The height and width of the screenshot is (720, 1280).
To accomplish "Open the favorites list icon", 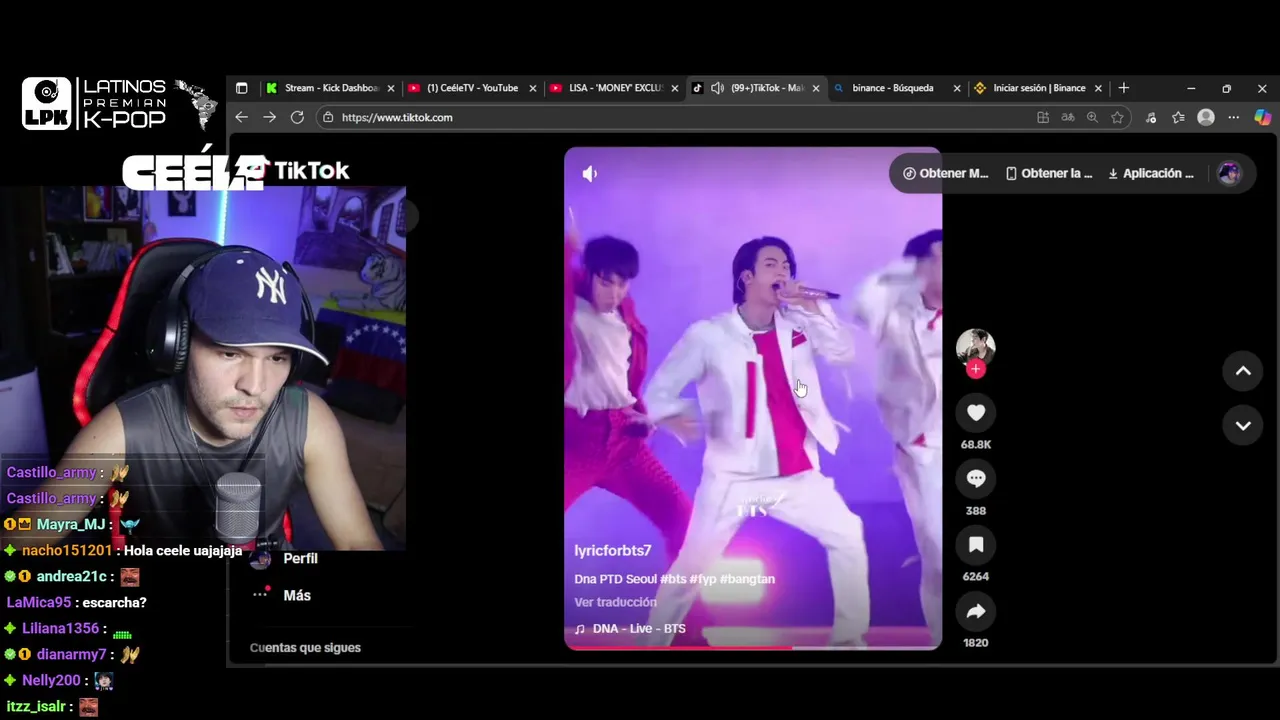I will click(1178, 117).
